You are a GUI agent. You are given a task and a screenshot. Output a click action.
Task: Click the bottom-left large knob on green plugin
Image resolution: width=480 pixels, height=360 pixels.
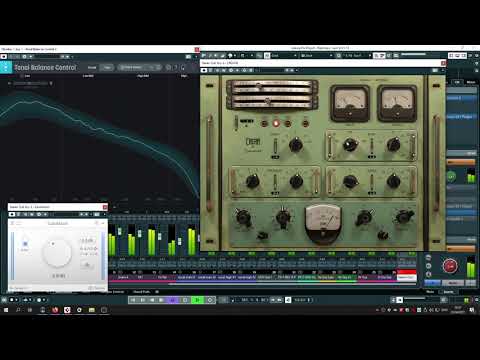pos(243,217)
